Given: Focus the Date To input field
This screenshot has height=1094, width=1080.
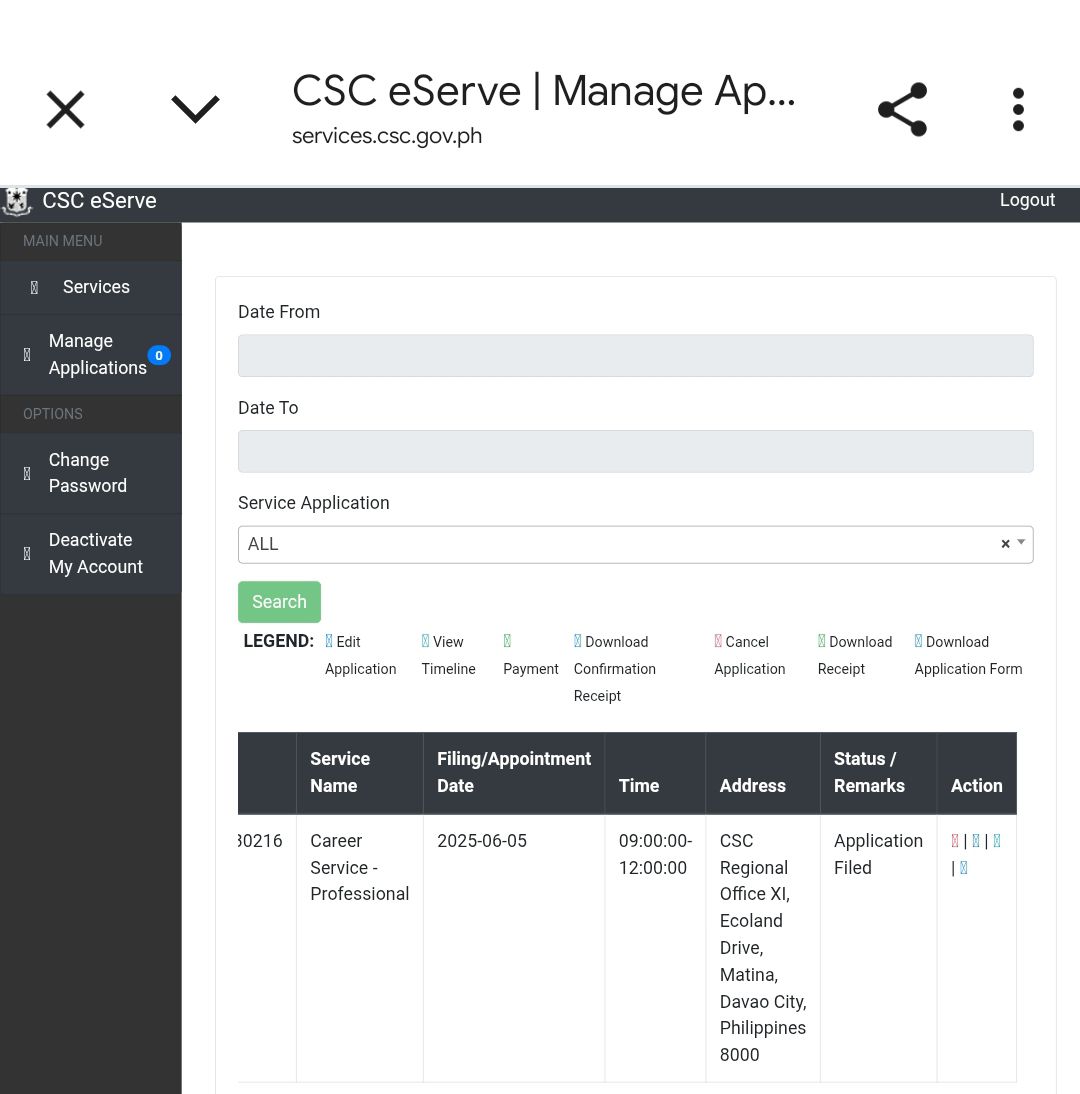Looking at the screenshot, I should point(636,451).
